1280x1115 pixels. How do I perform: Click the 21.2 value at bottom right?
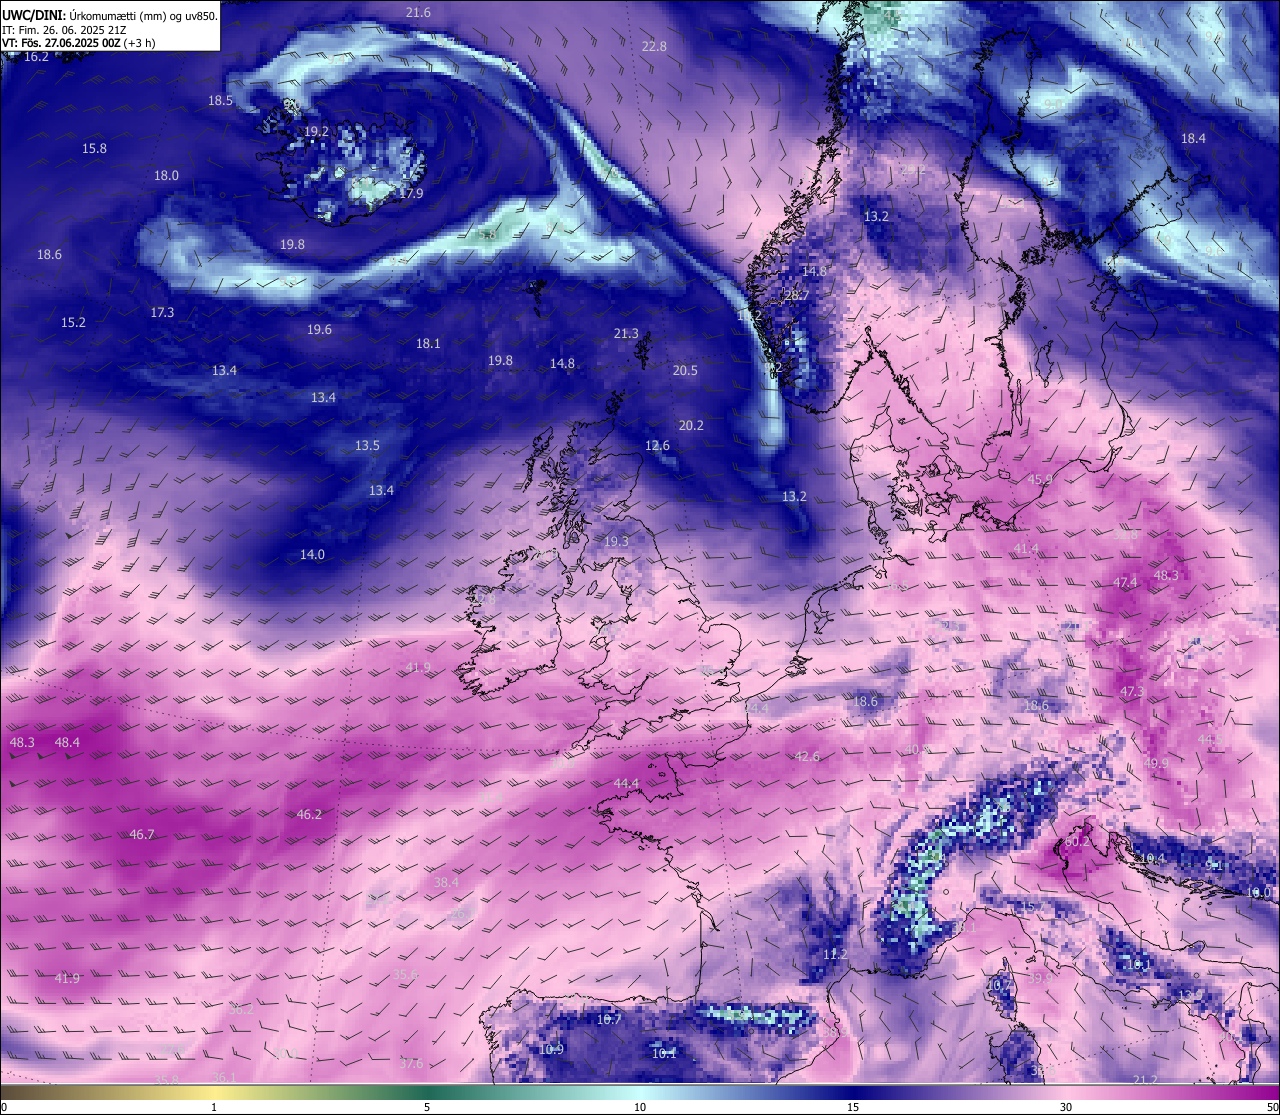(x=1145, y=1079)
